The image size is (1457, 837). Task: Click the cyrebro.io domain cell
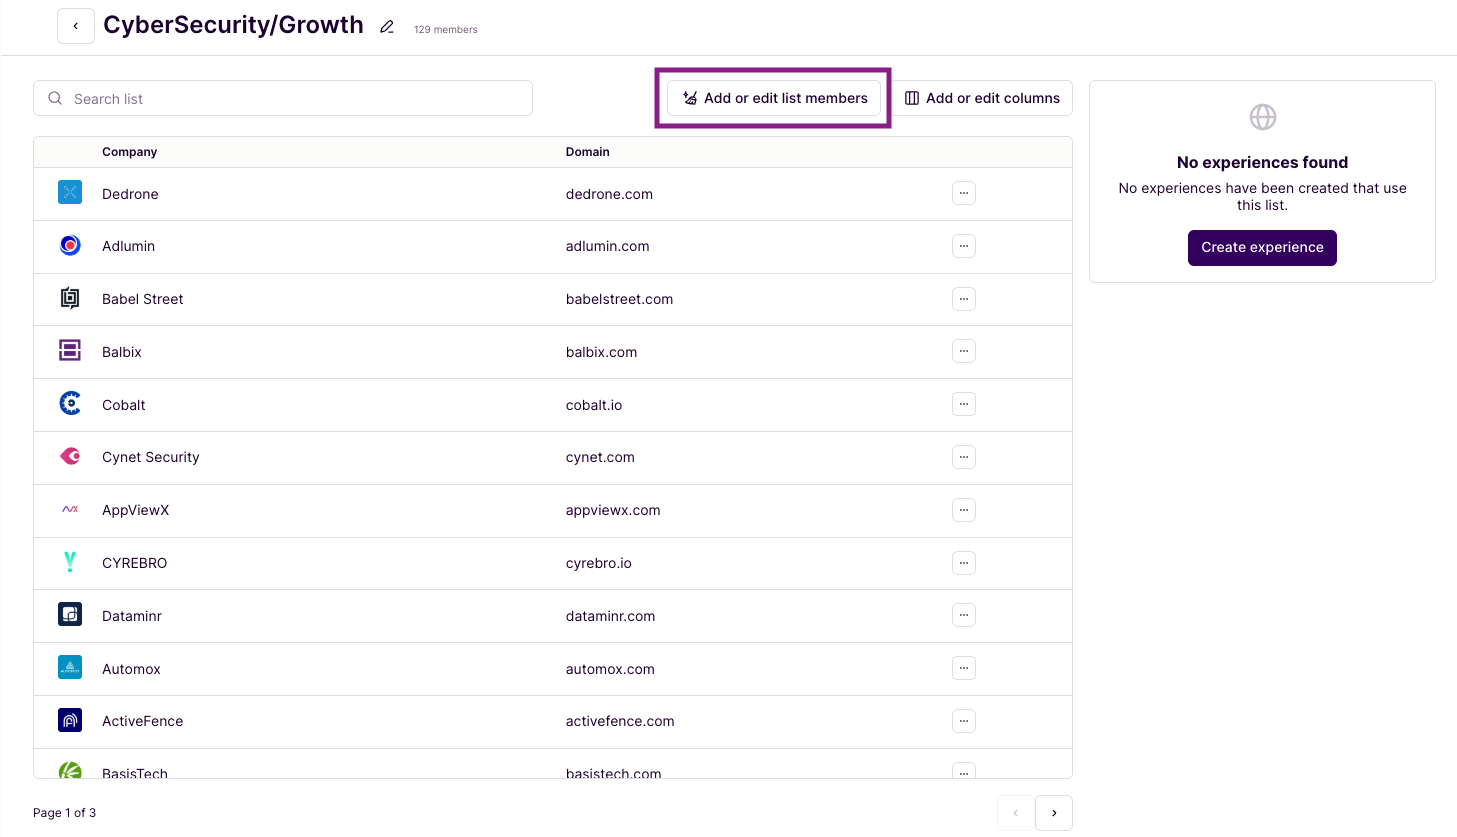pyautogui.click(x=599, y=563)
